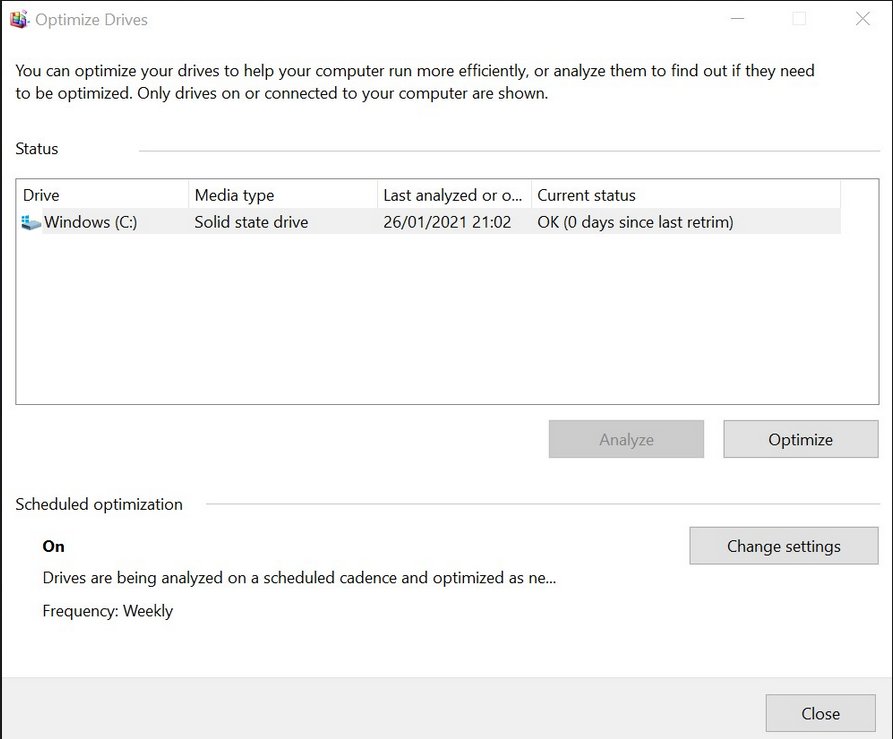893x739 pixels.
Task: Click the Windows (C:) drive icon
Action: point(31,222)
